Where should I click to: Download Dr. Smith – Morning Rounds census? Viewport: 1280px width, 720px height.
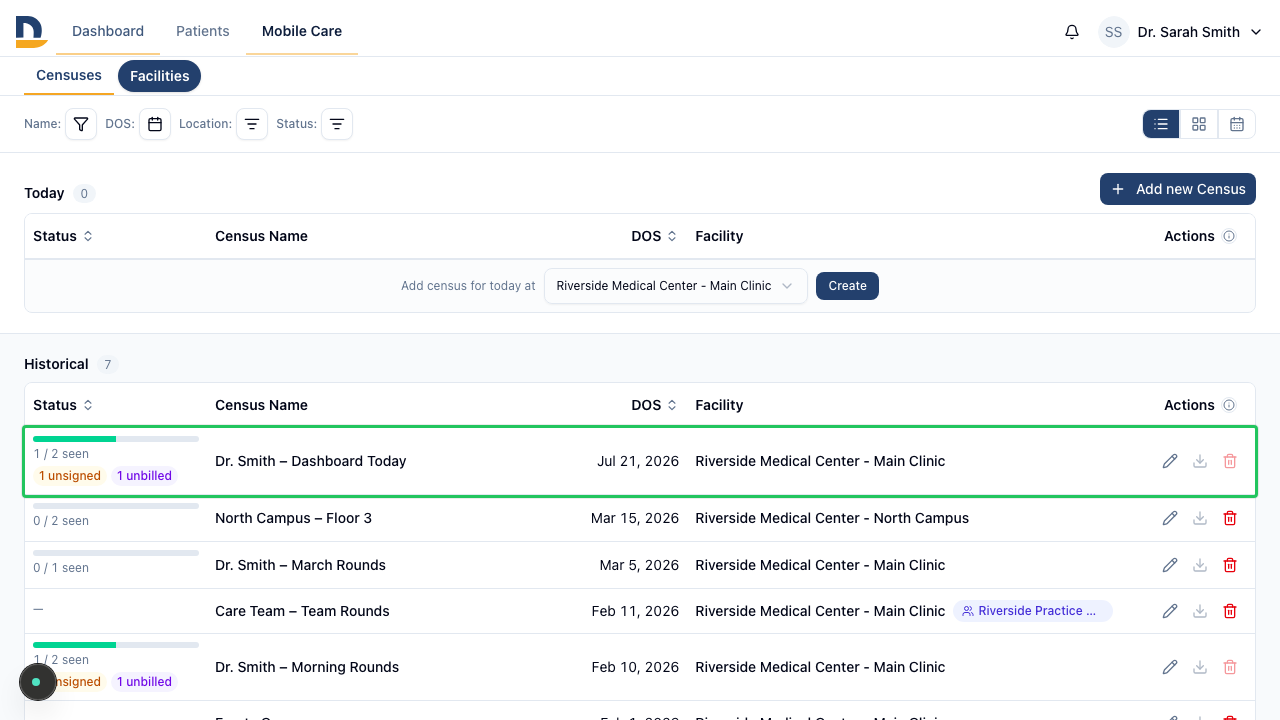[1200, 667]
